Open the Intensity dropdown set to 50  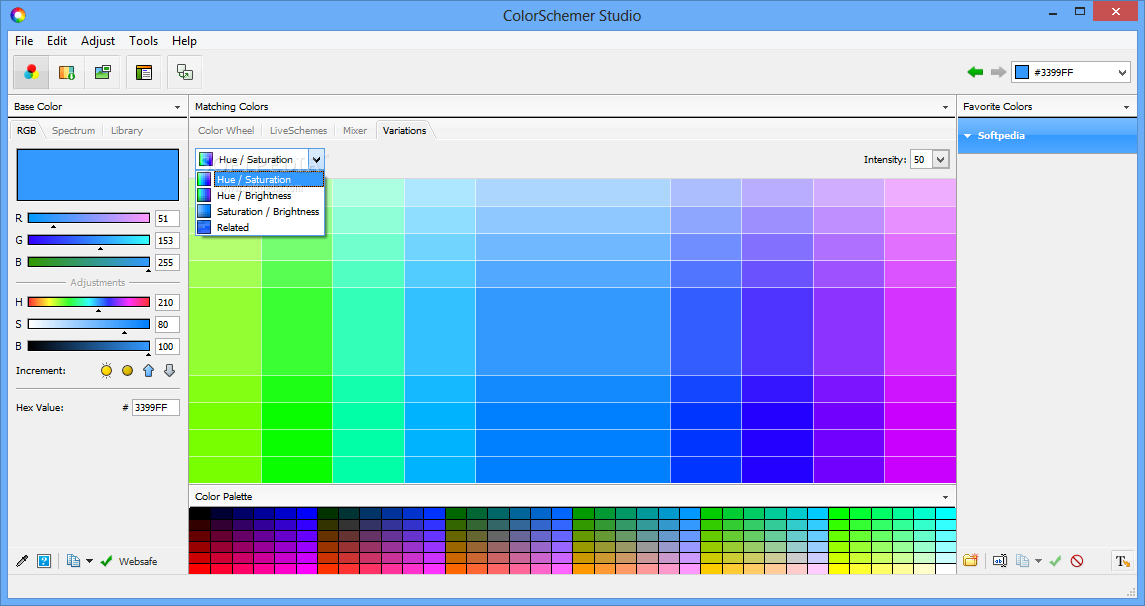pyautogui.click(x=941, y=159)
